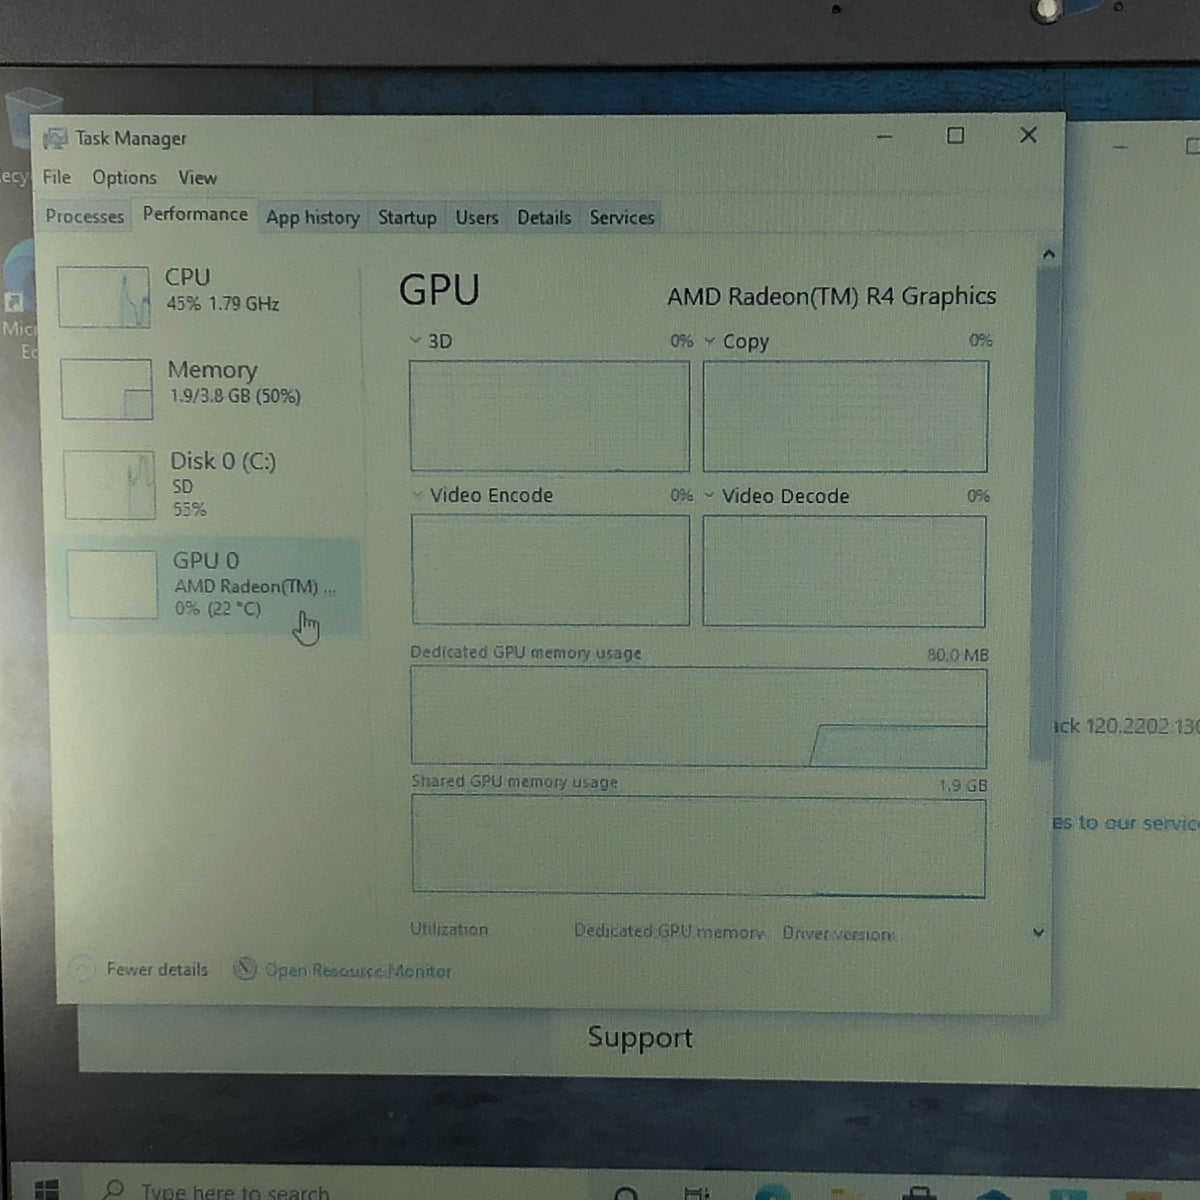The height and width of the screenshot is (1200, 1200).
Task: Minimize the Task Manager window
Action: [884, 136]
